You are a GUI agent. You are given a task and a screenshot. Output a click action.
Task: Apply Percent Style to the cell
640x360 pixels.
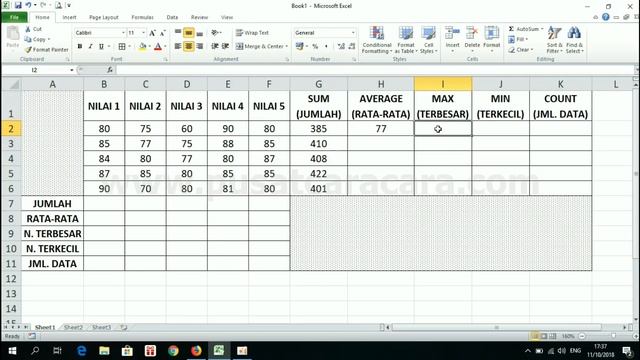pos(315,47)
